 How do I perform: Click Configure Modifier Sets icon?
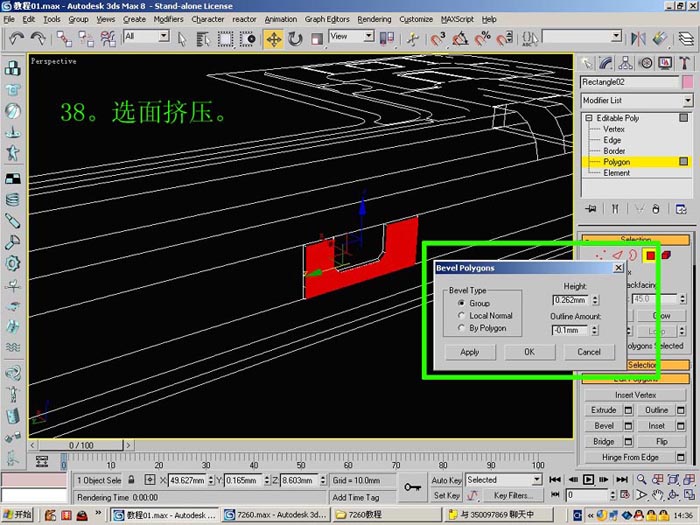681,209
